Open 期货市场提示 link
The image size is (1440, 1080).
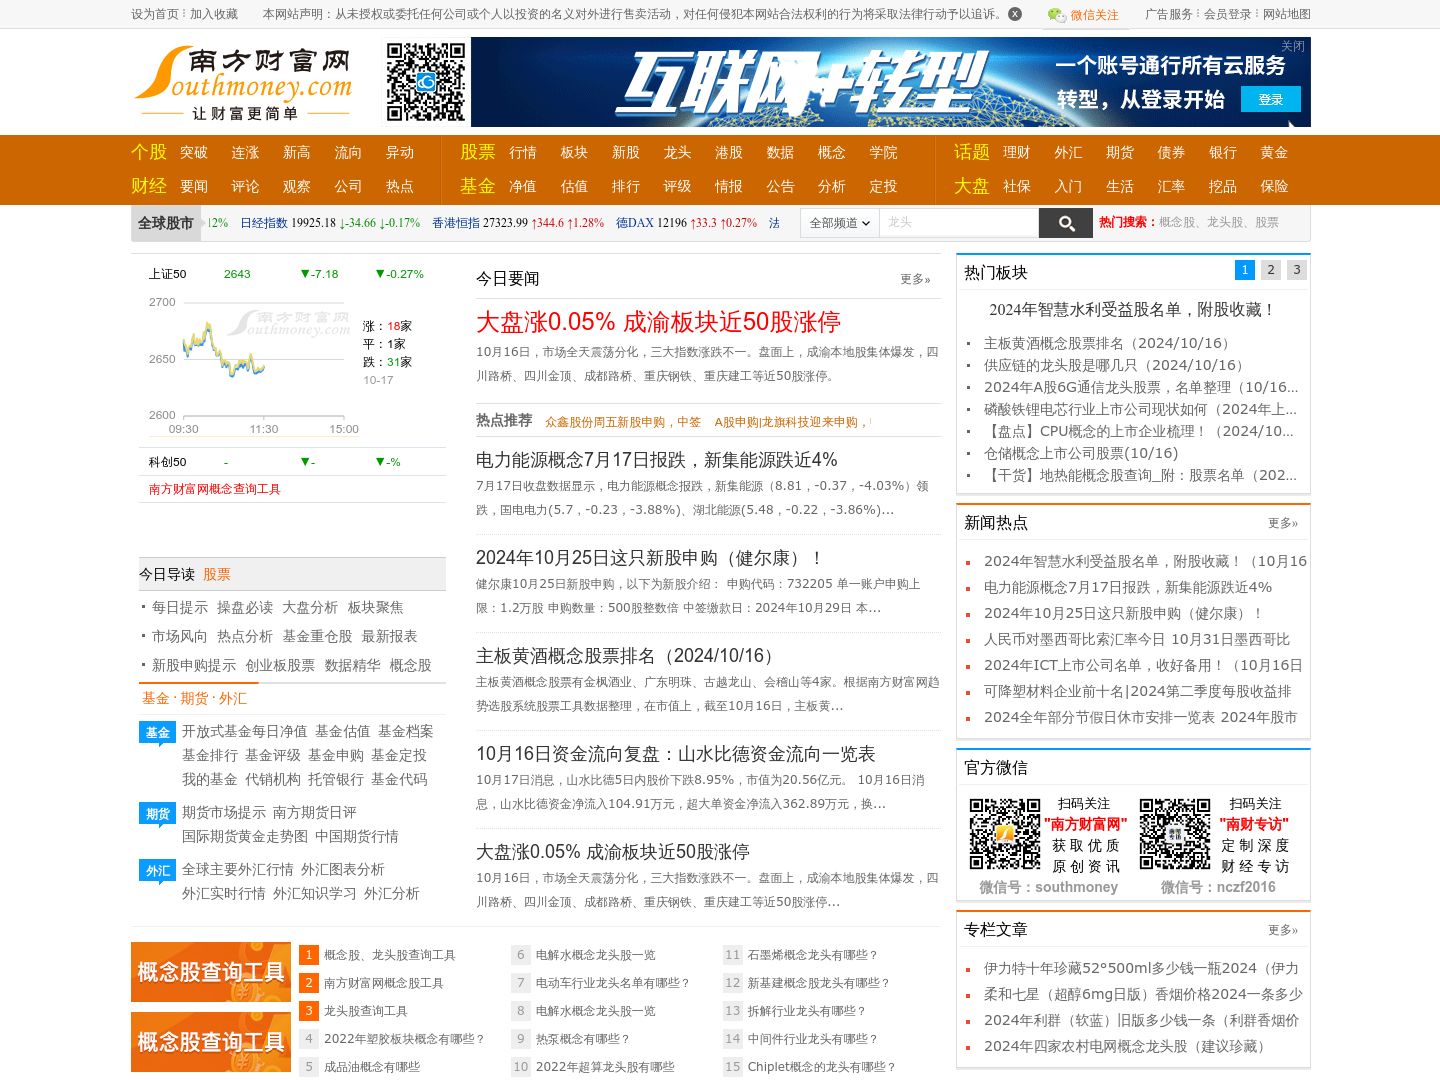click(224, 813)
